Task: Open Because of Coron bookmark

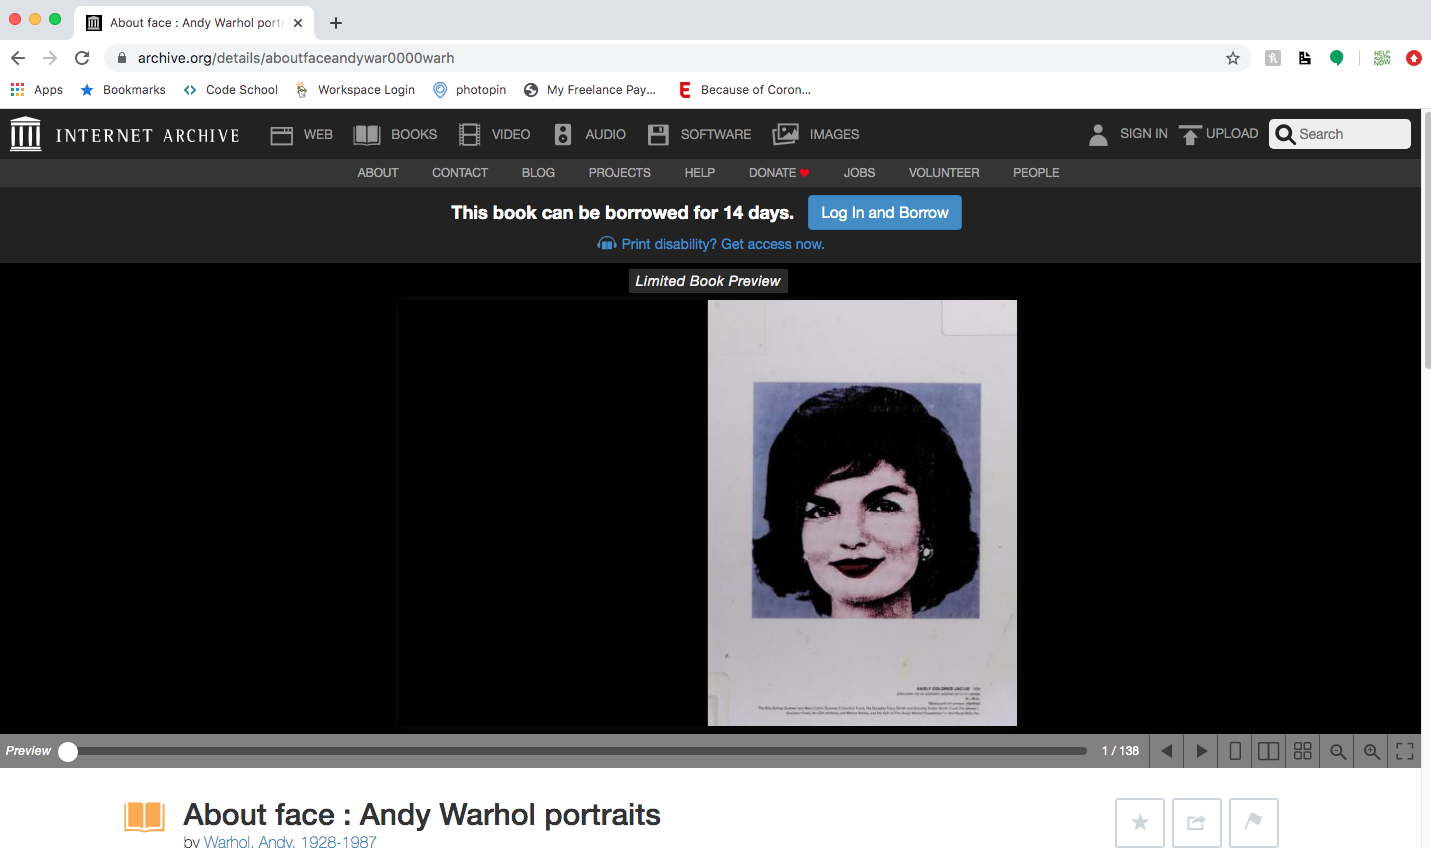Action: point(745,90)
